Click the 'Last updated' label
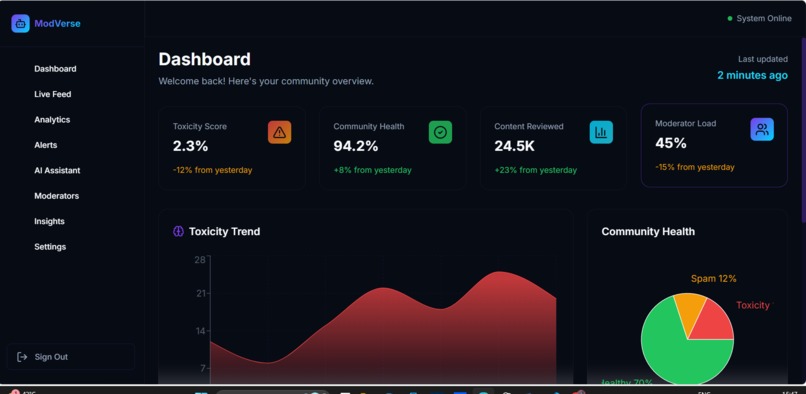Image resolution: width=806 pixels, height=394 pixels. [763, 59]
